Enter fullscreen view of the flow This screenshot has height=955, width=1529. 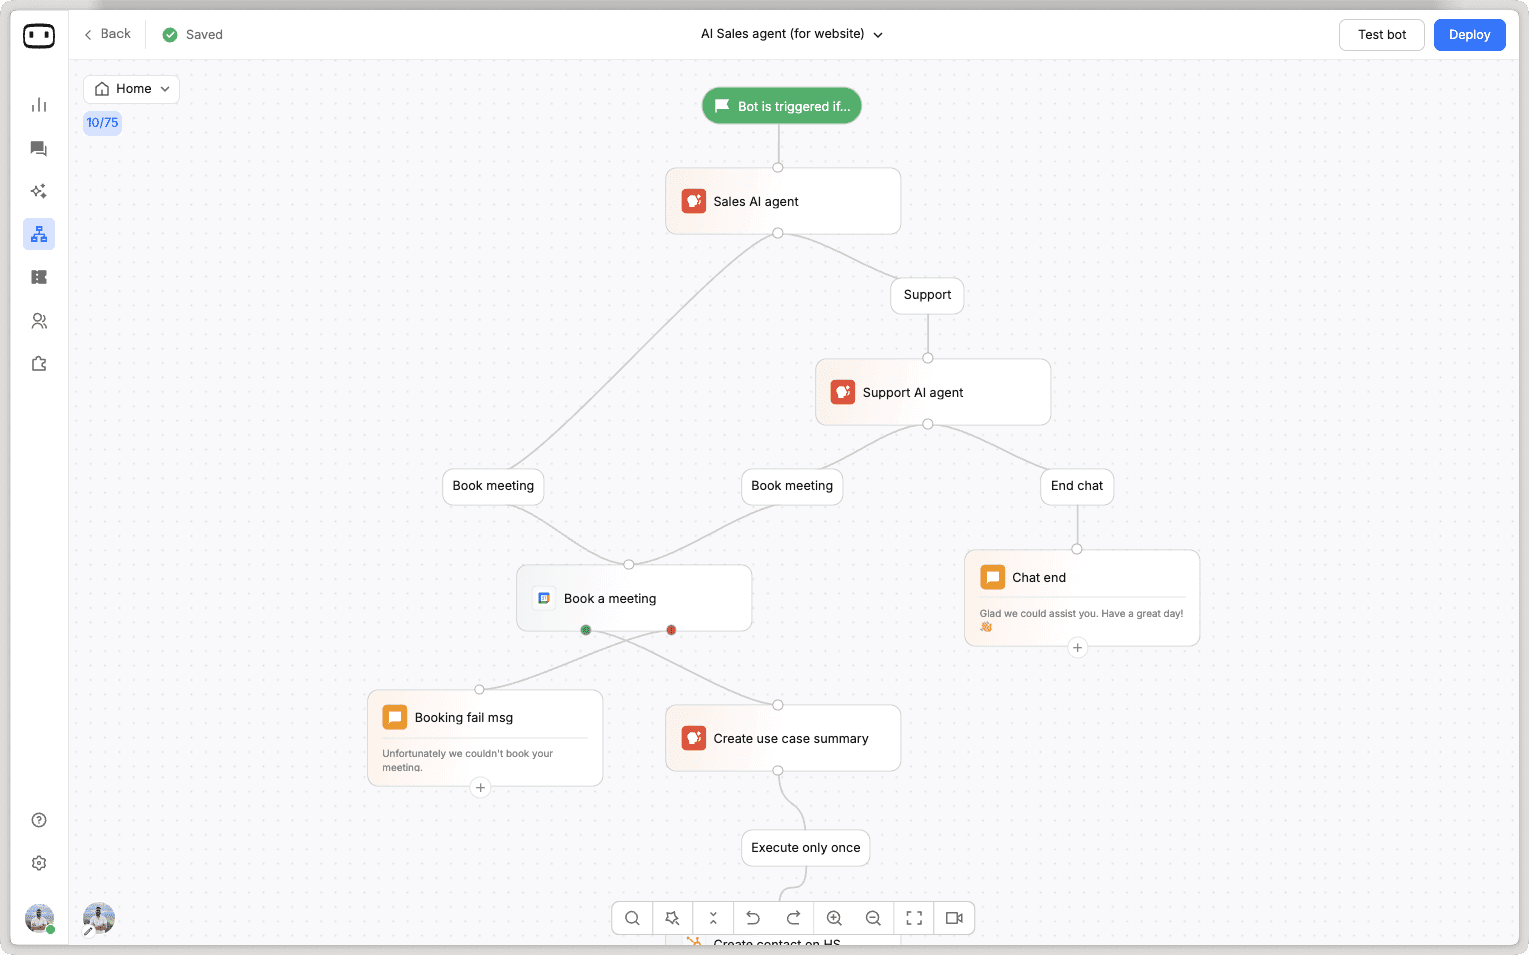coord(913,917)
